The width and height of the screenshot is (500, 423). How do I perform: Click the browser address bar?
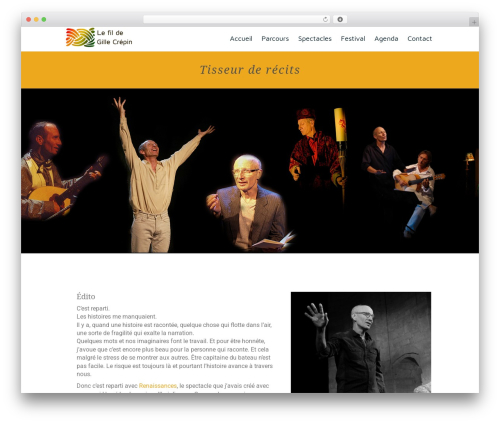pos(236,20)
